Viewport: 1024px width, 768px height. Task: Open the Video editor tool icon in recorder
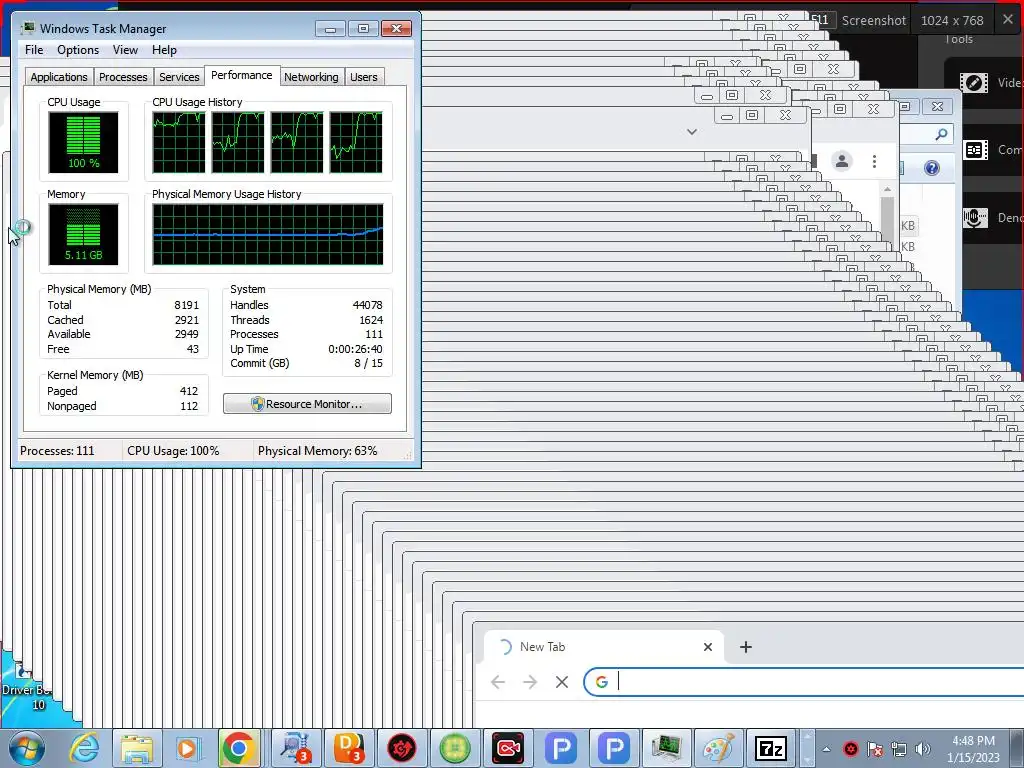pyautogui.click(x=973, y=83)
